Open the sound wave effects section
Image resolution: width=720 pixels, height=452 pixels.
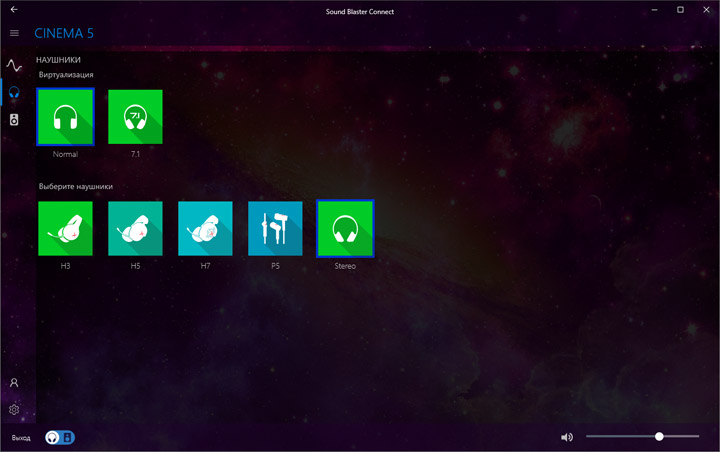point(14,66)
